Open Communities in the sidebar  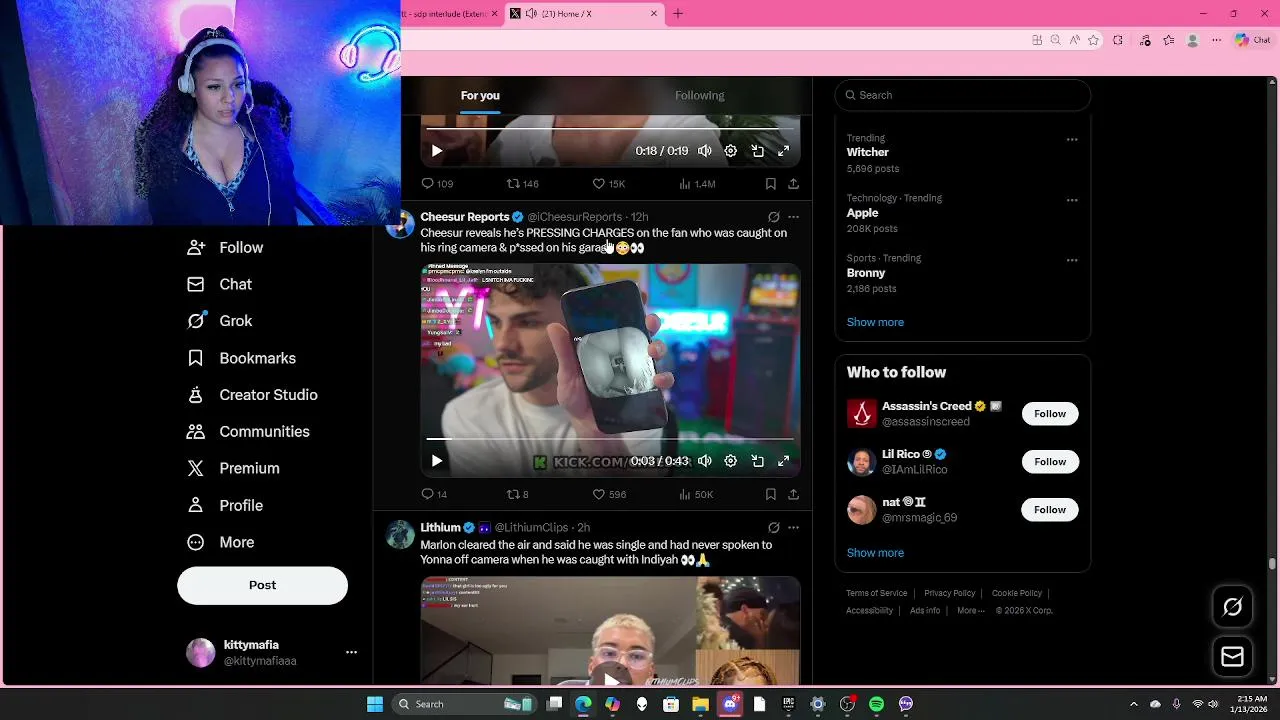[248, 431]
